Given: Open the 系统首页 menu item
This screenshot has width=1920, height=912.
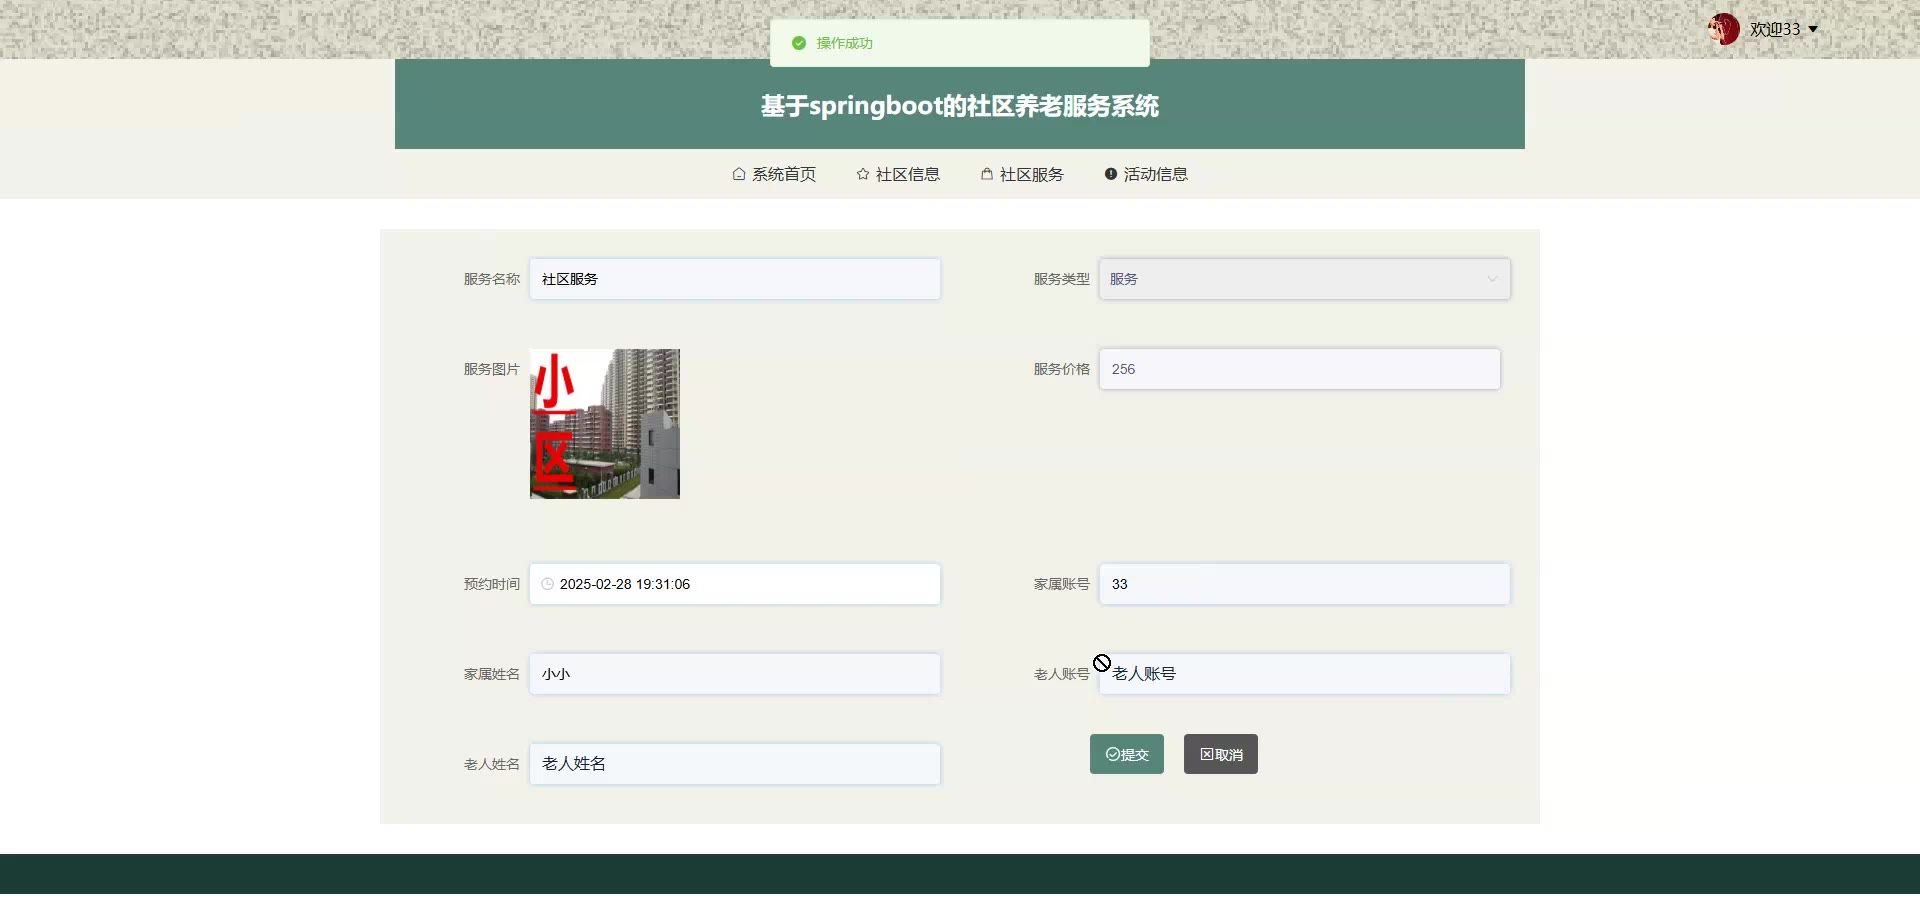Looking at the screenshot, I should pyautogui.click(x=774, y=174).
